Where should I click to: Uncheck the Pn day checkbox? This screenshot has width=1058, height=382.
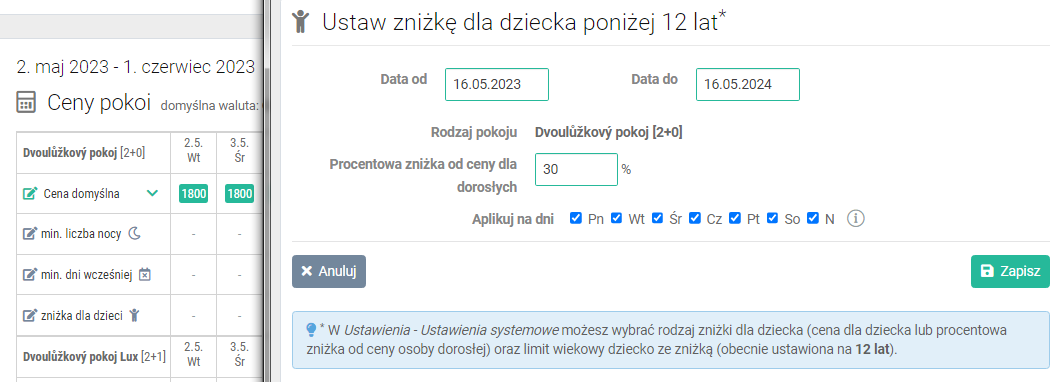tap(576, 218)
